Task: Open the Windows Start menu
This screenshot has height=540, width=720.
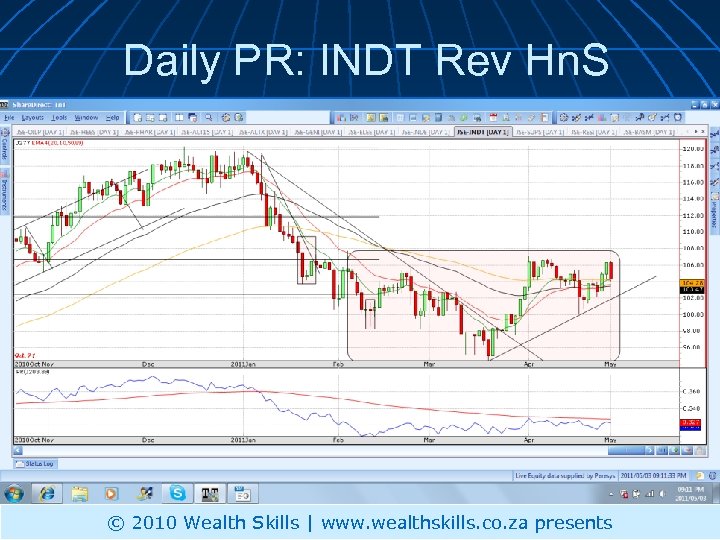Action: (14, 494)
